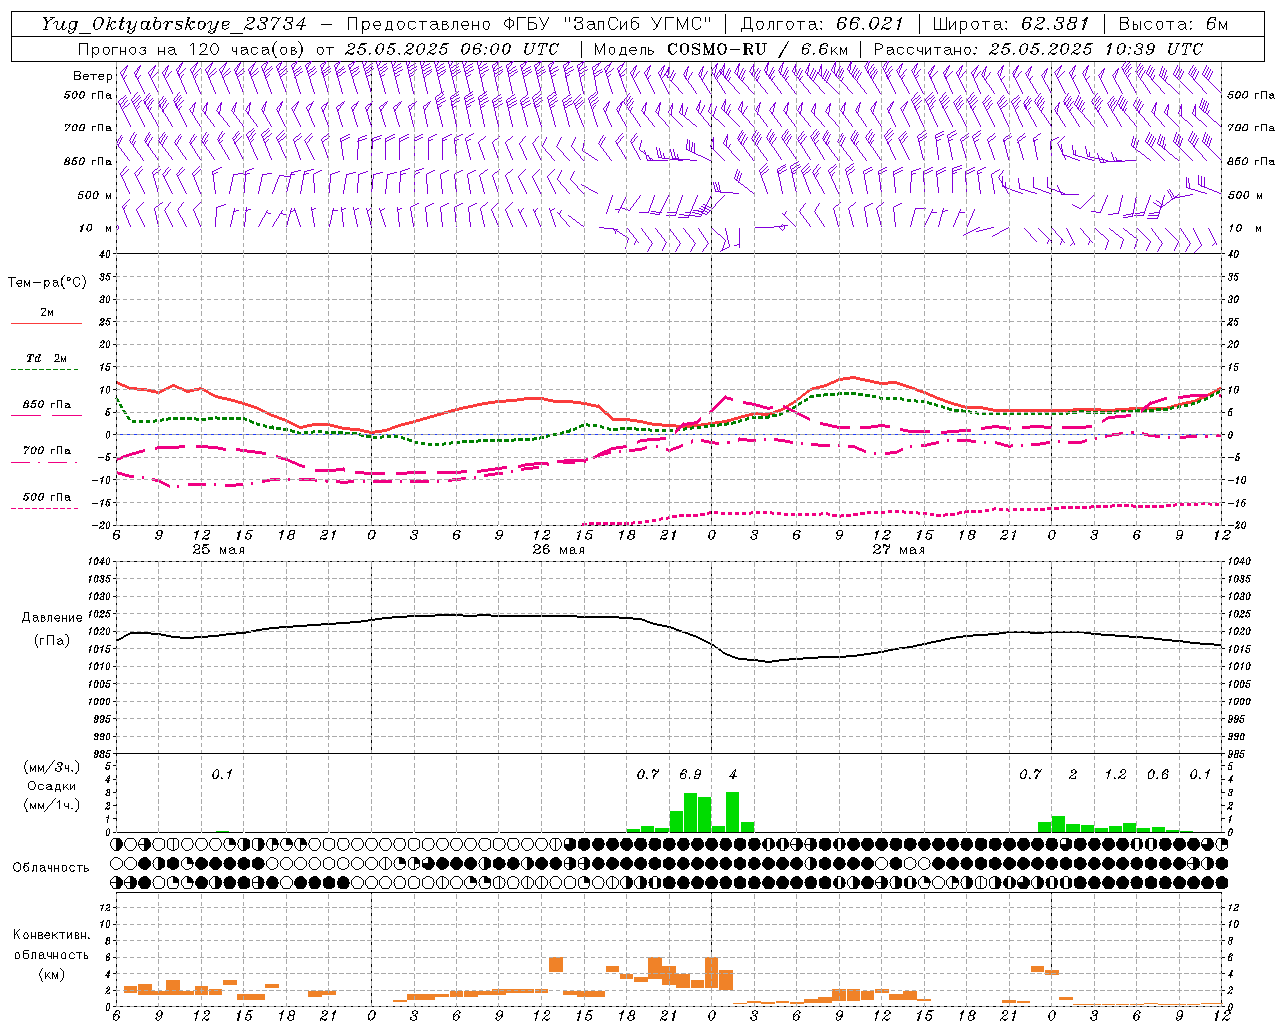The image size is (1280, 1024).
Task: Click the red line sample under '2м'
Action: click(46, 324)
